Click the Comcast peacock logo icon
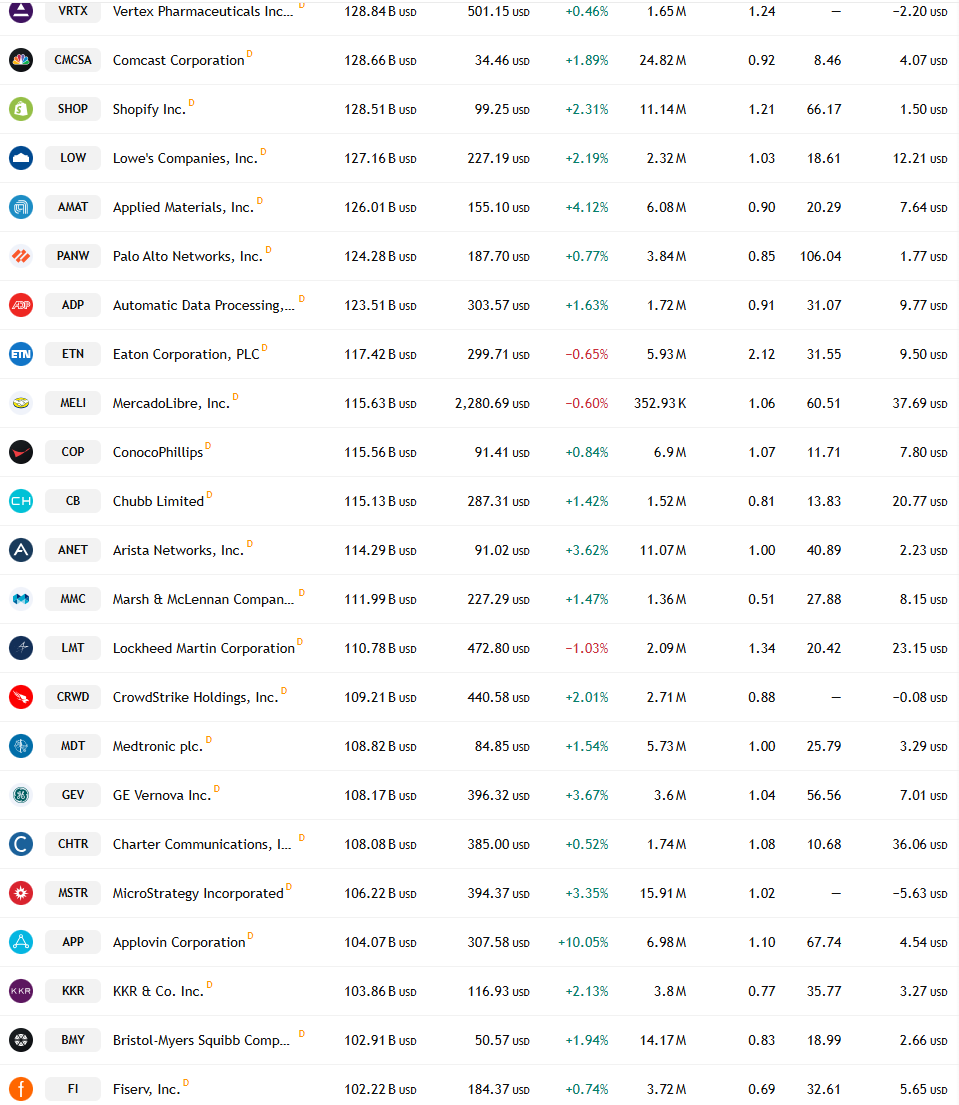 (x=21, y=60)
